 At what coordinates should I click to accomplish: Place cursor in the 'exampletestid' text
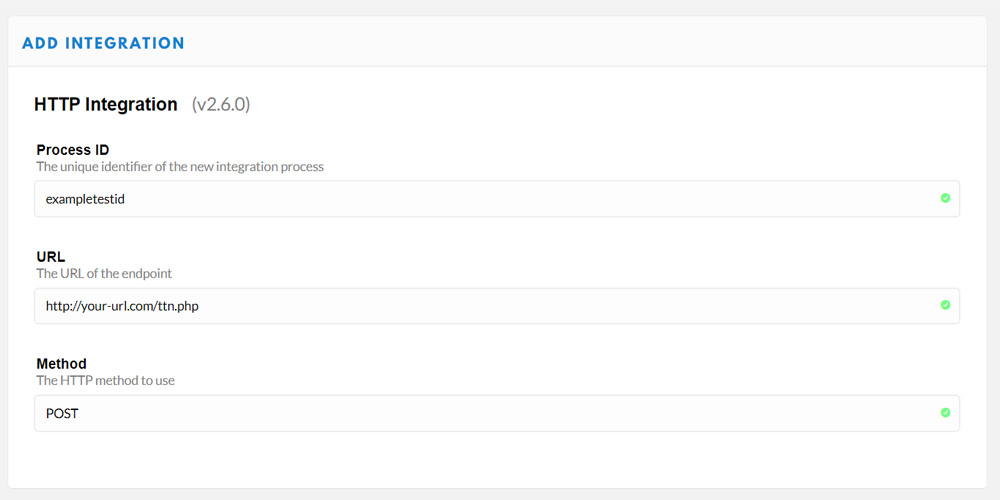tap(85, 199)
